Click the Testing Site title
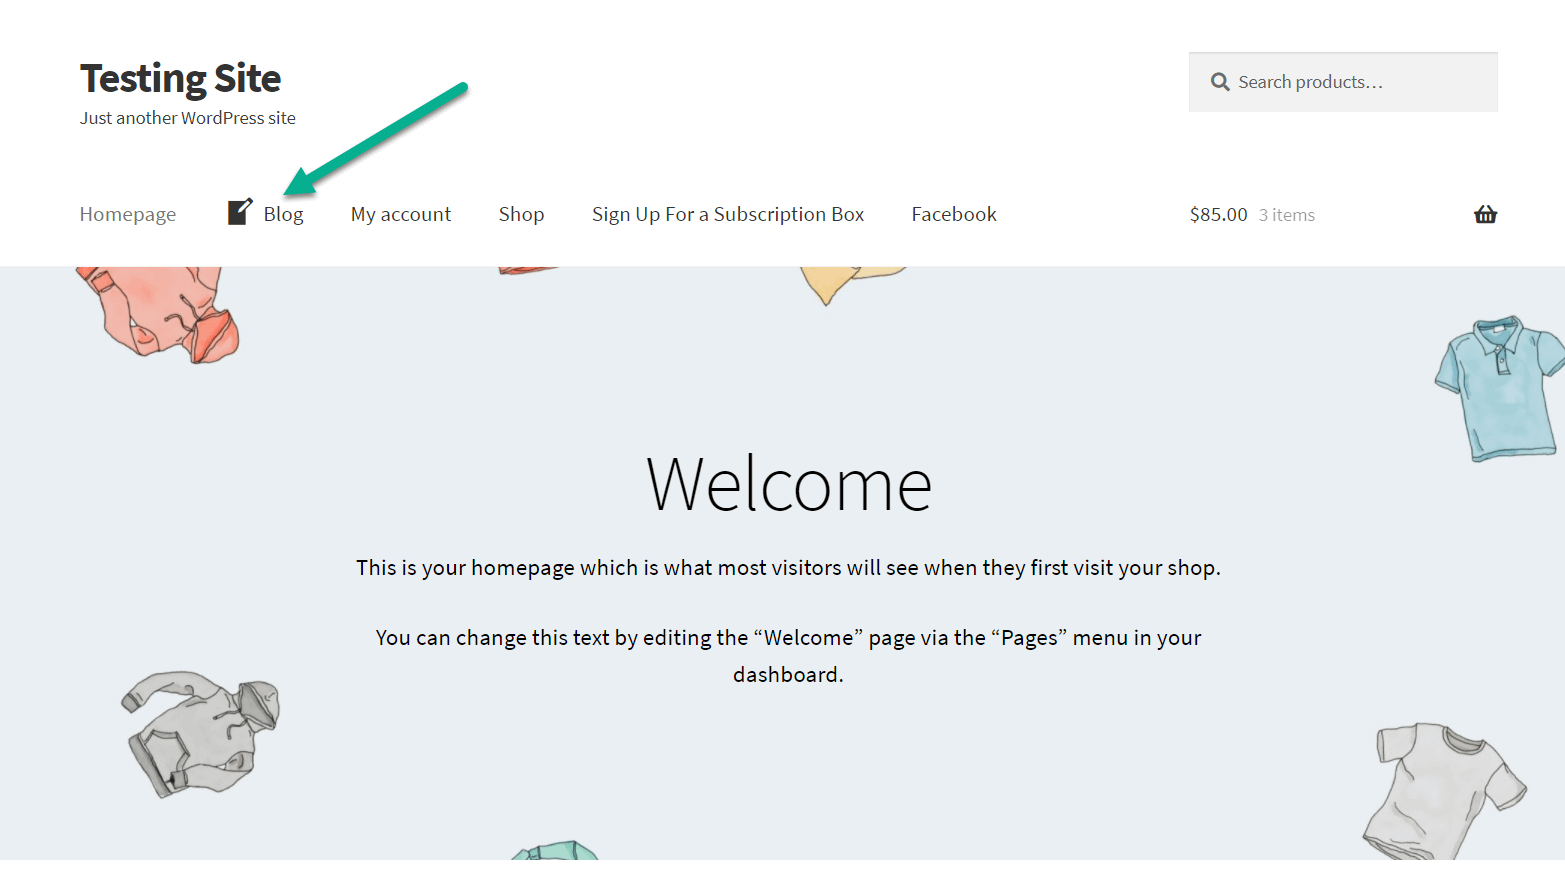1565x891 pixels. point(180,78)
